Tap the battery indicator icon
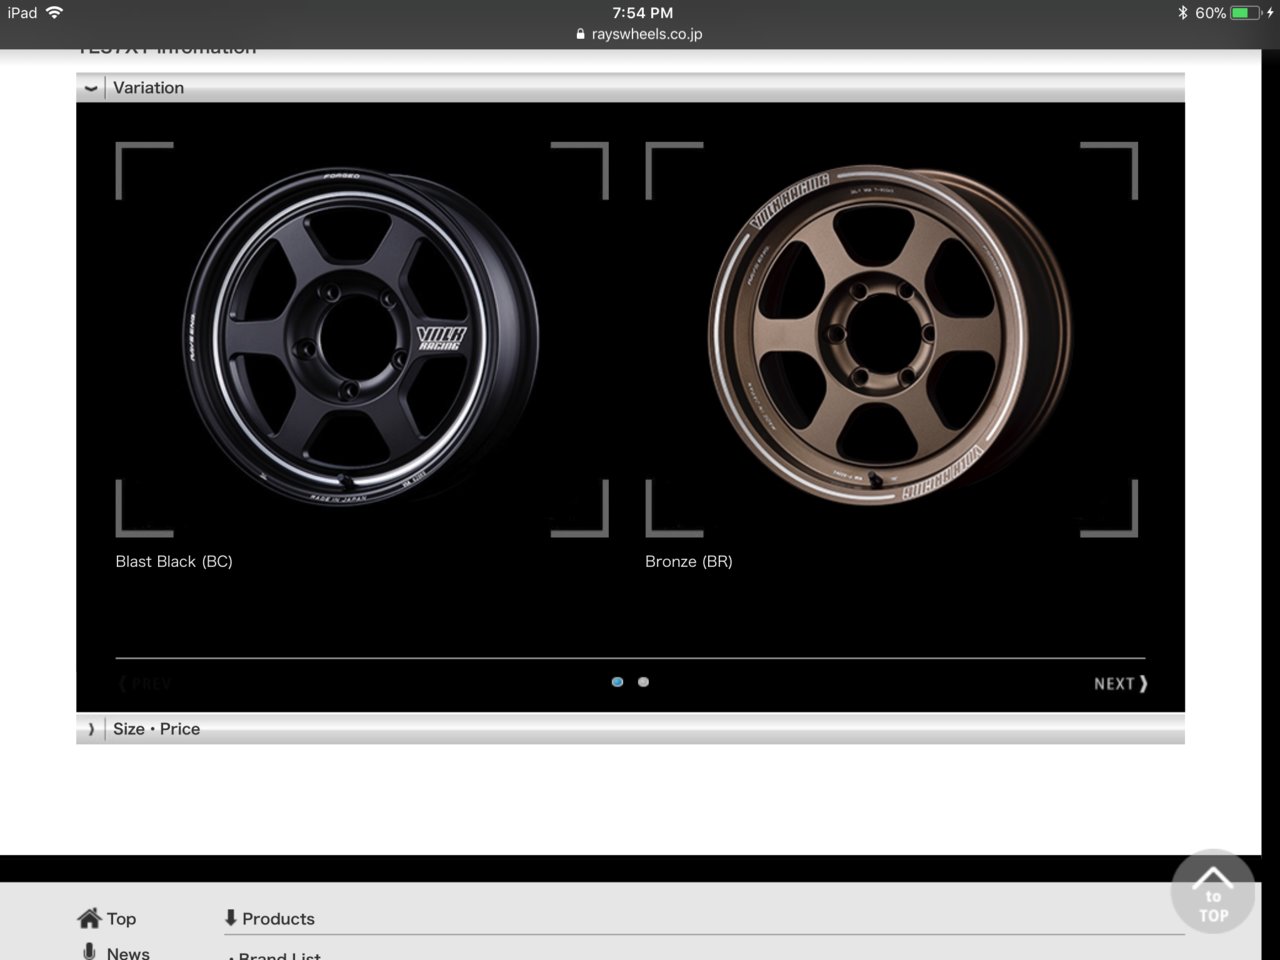 point(1246,13)
